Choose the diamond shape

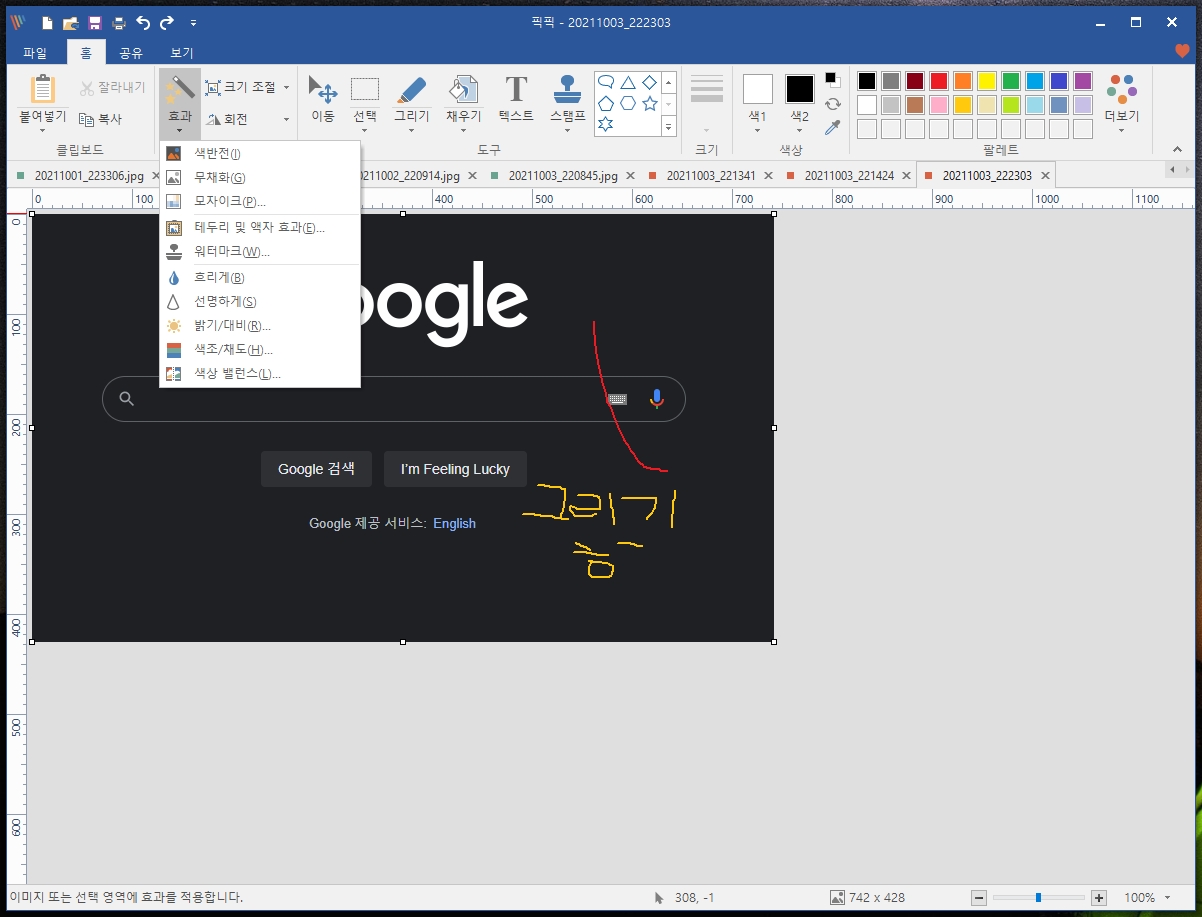click(x=650, y=83)
